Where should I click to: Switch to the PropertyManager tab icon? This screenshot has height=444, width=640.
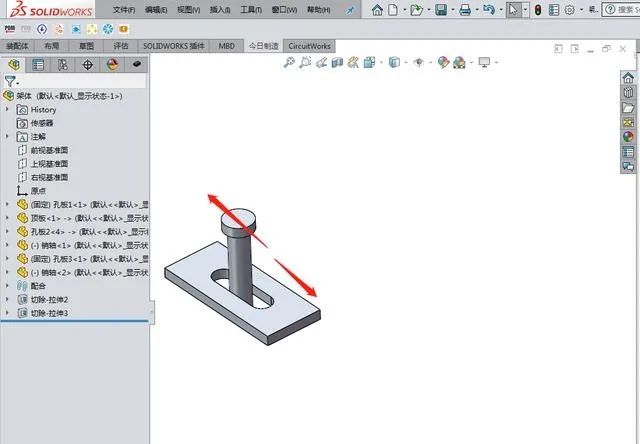coord(38,64)
